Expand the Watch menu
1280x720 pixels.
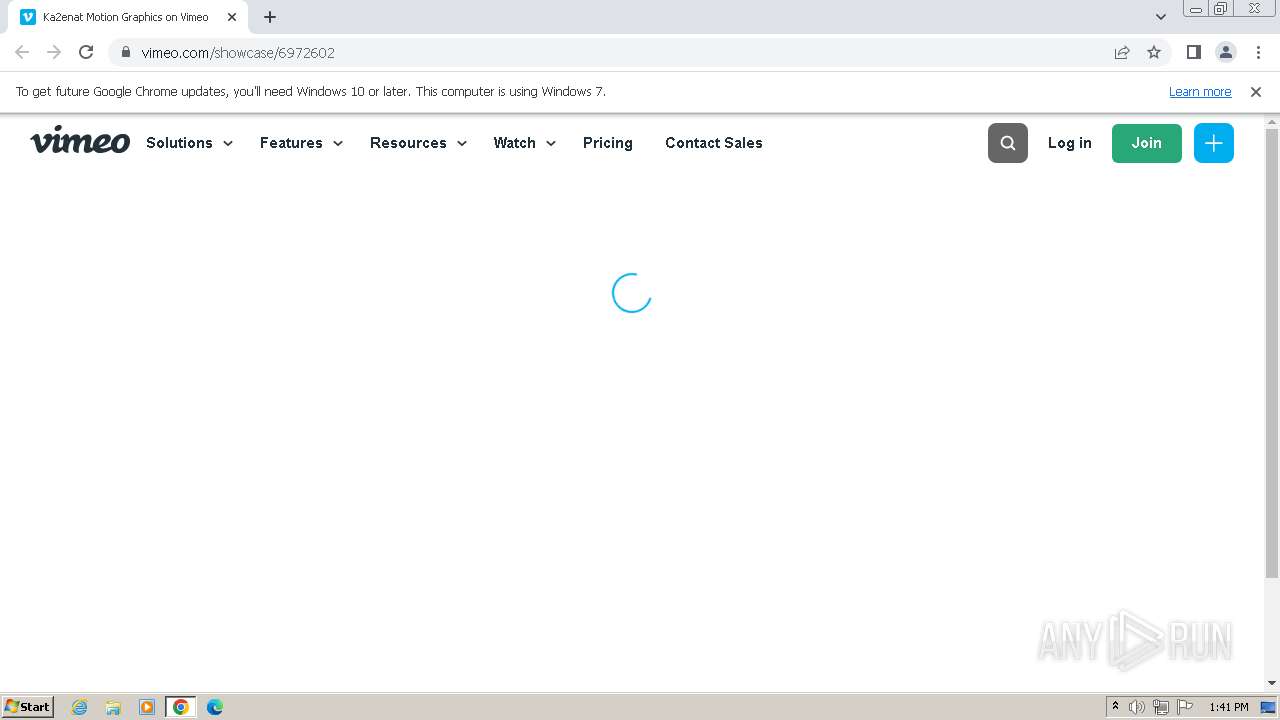(525, 143)
